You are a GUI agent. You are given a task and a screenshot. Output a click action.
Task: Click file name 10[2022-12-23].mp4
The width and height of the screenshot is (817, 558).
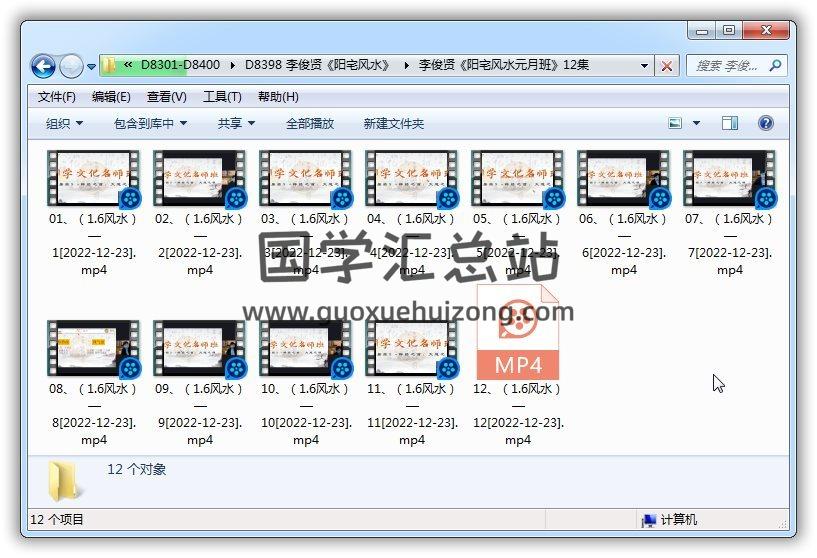tap(306, 431)
